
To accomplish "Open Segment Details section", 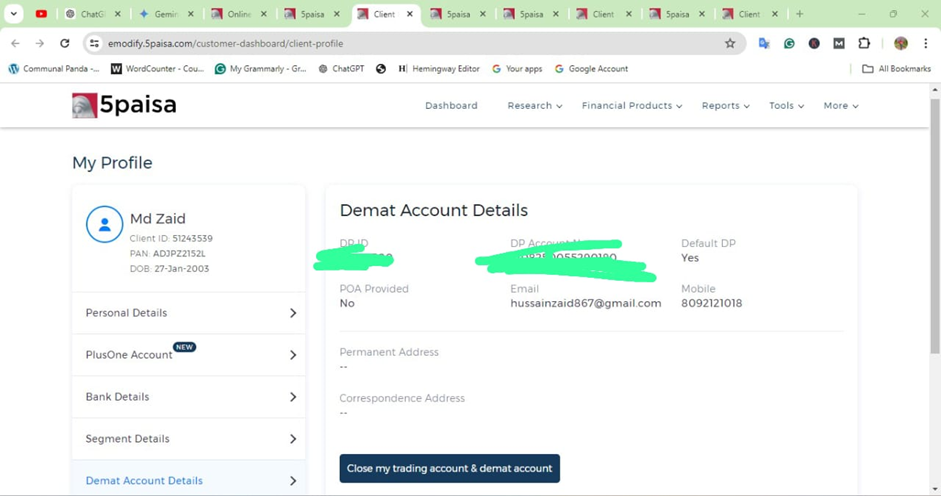I will [x=188, y=439].
